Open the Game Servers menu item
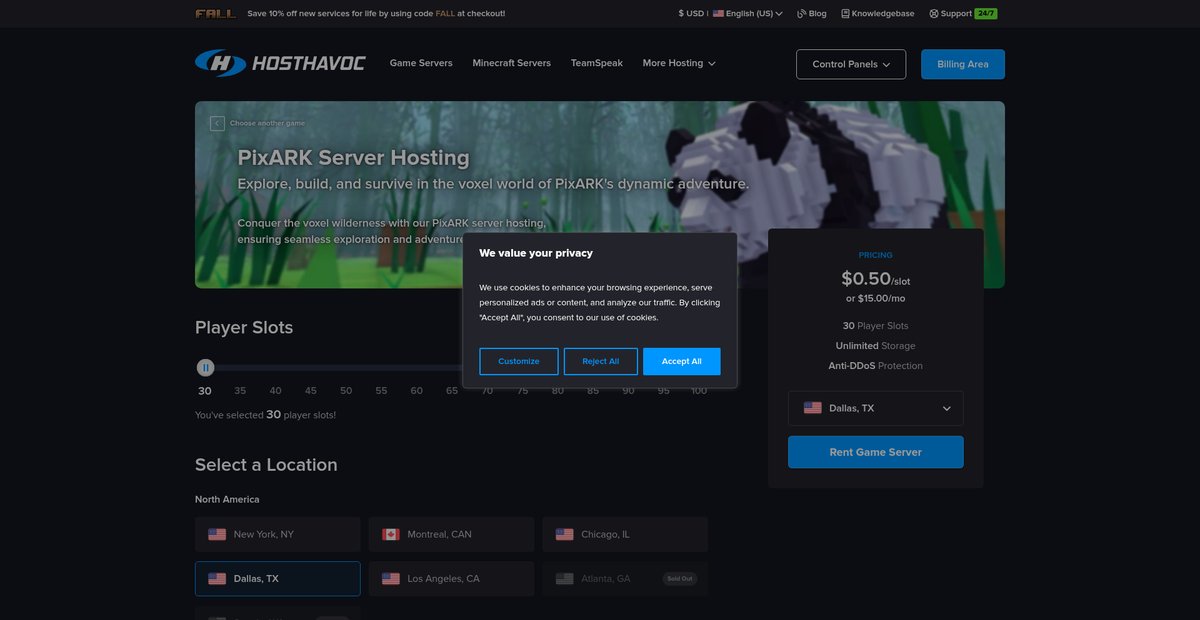 pyautogui.click(x=421, y=63)
